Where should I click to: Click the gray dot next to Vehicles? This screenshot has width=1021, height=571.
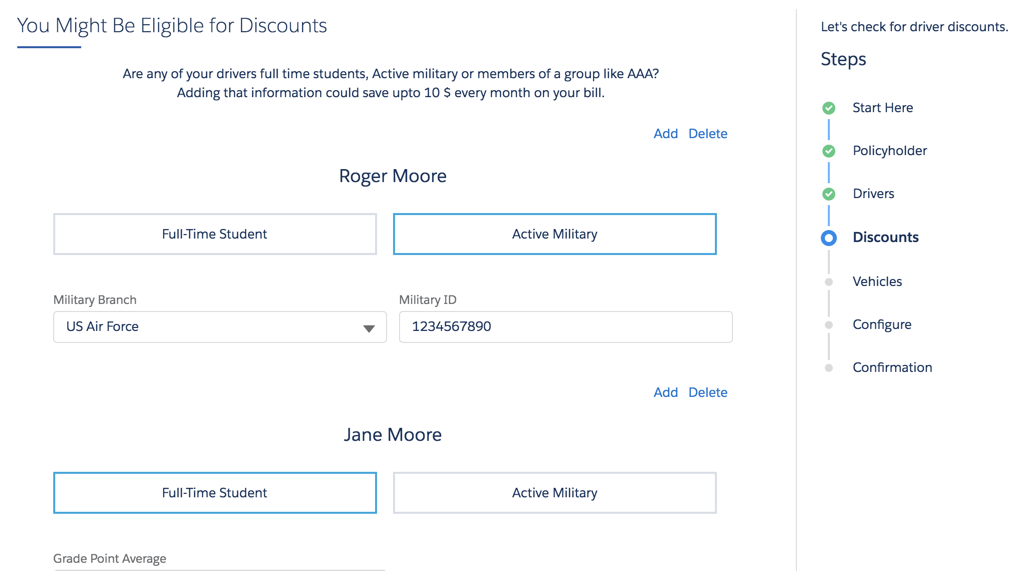coord(828,282)
